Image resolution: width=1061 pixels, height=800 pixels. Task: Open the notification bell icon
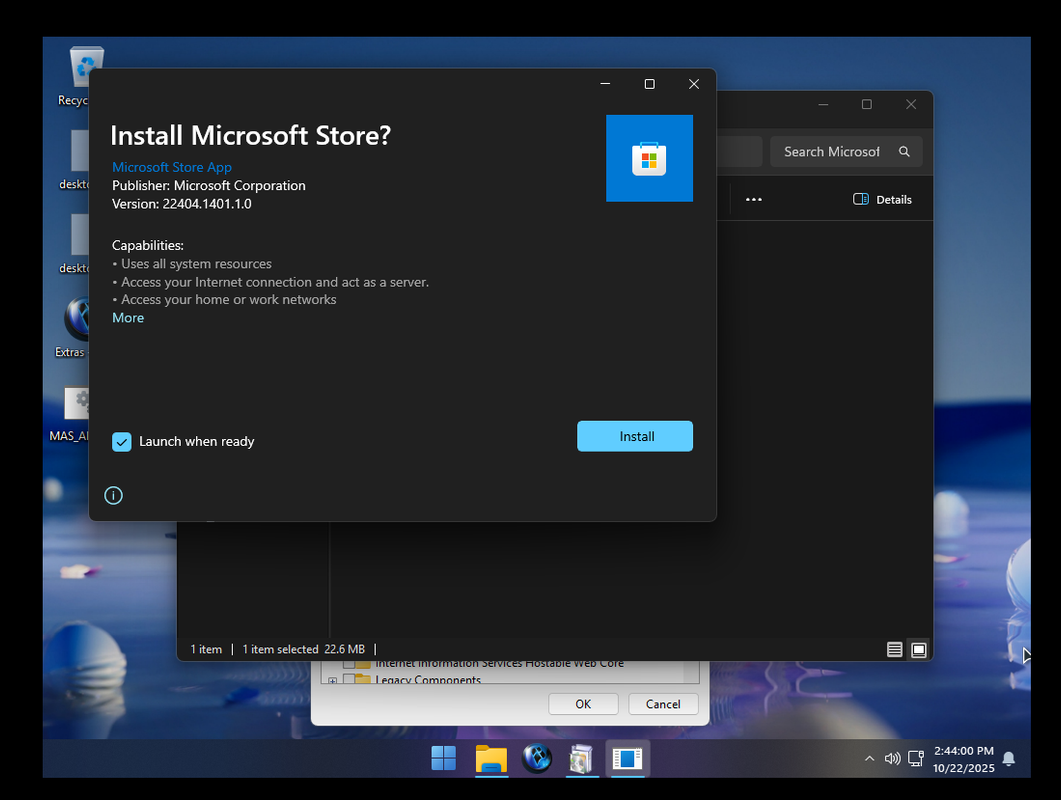pyautogui.click(x=1009, y=759)
